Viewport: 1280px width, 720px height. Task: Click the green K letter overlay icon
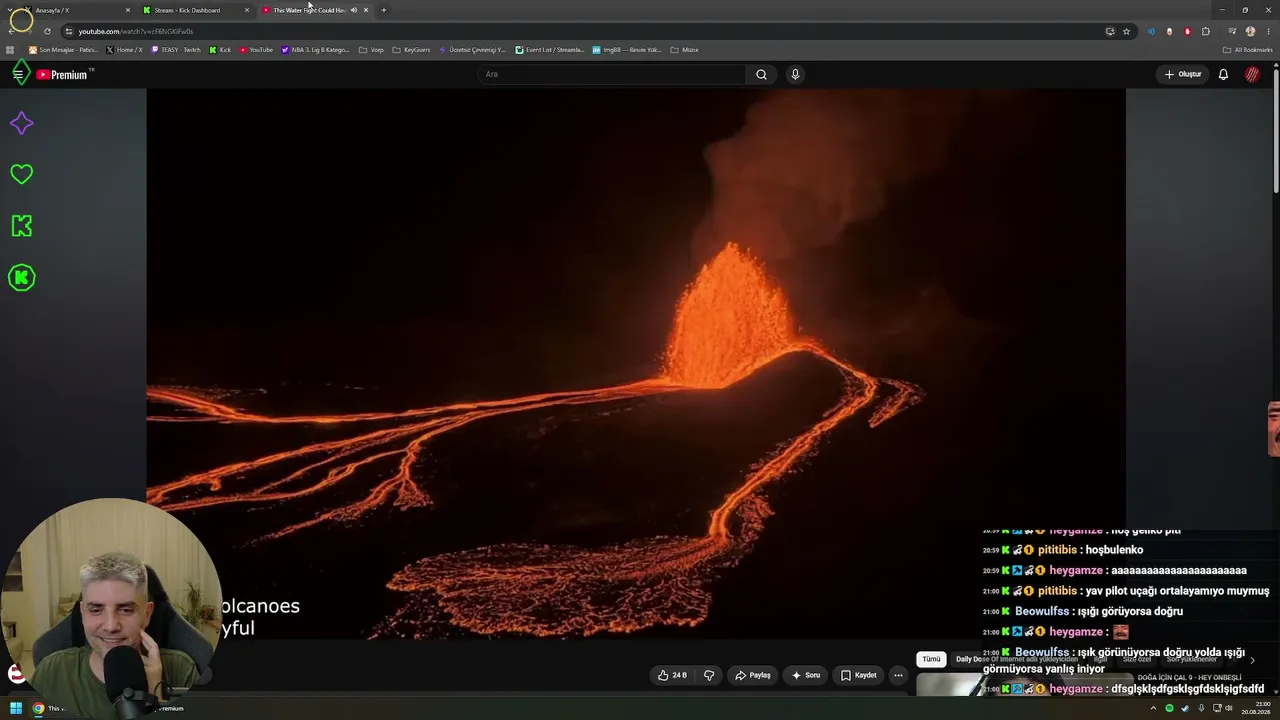pyautogui.click(x=21, y=226)
